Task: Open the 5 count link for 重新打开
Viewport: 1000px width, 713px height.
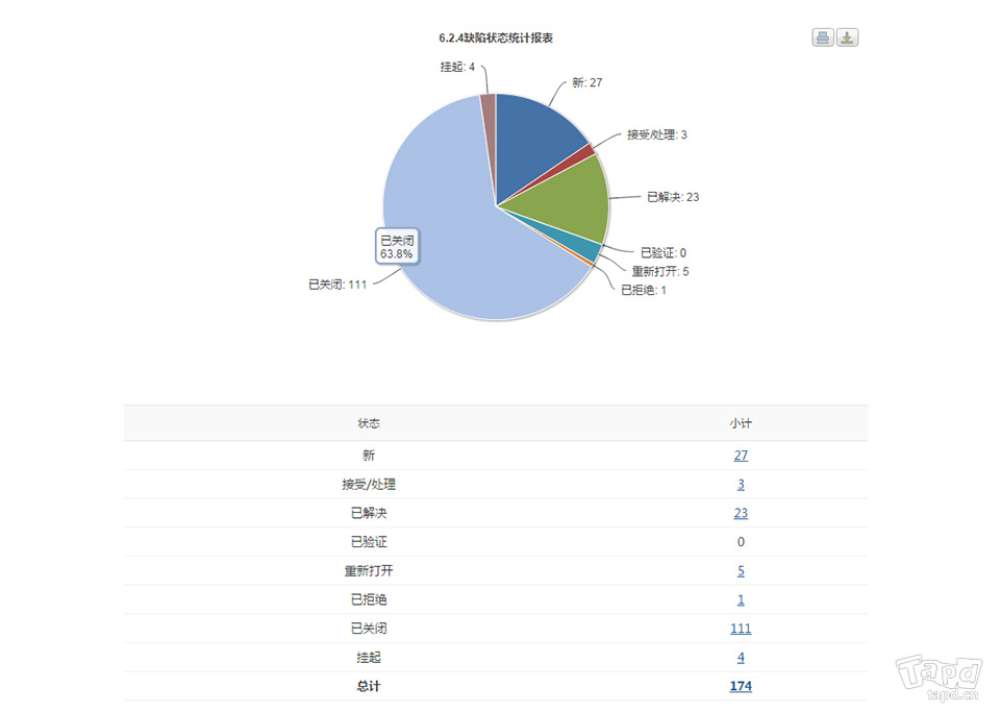Action: [740, 571]
